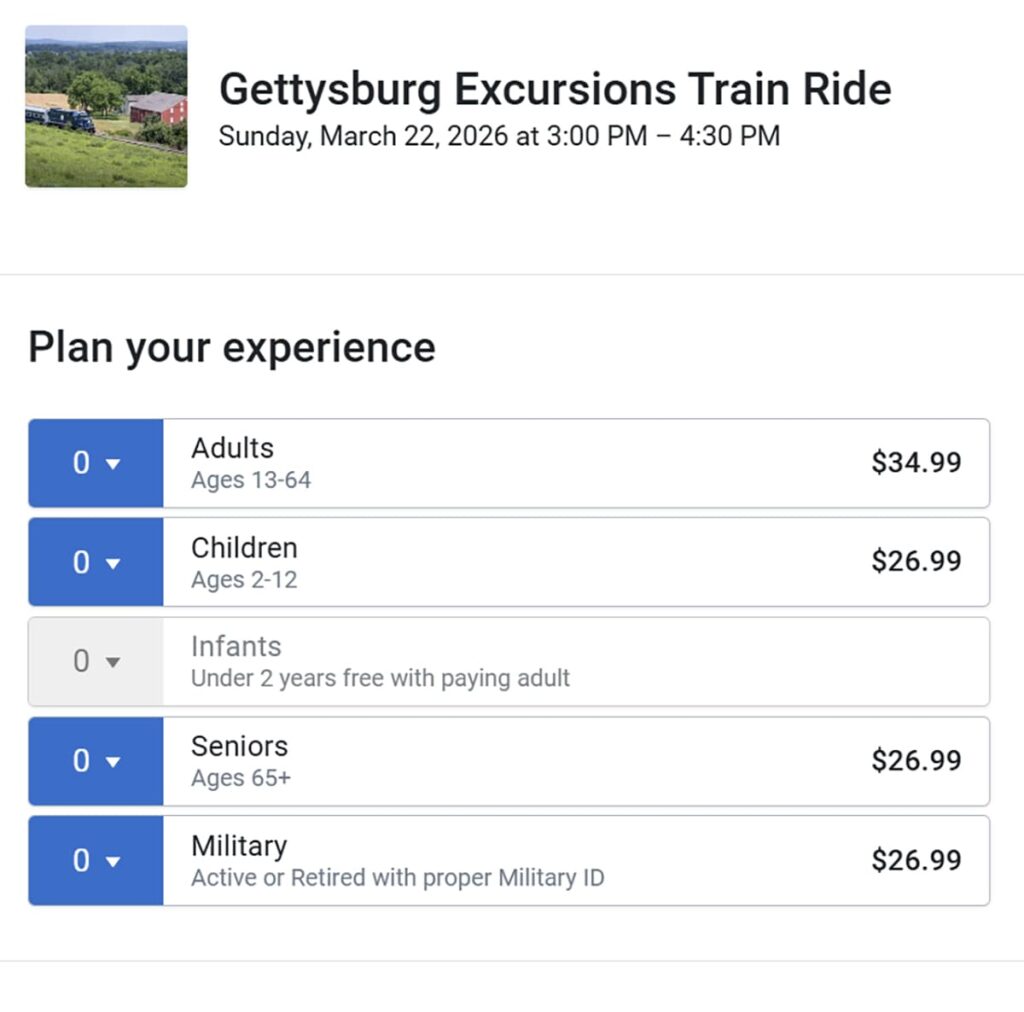
Task: Open the Military ticket quantity selector
Action: coord(95,860)
